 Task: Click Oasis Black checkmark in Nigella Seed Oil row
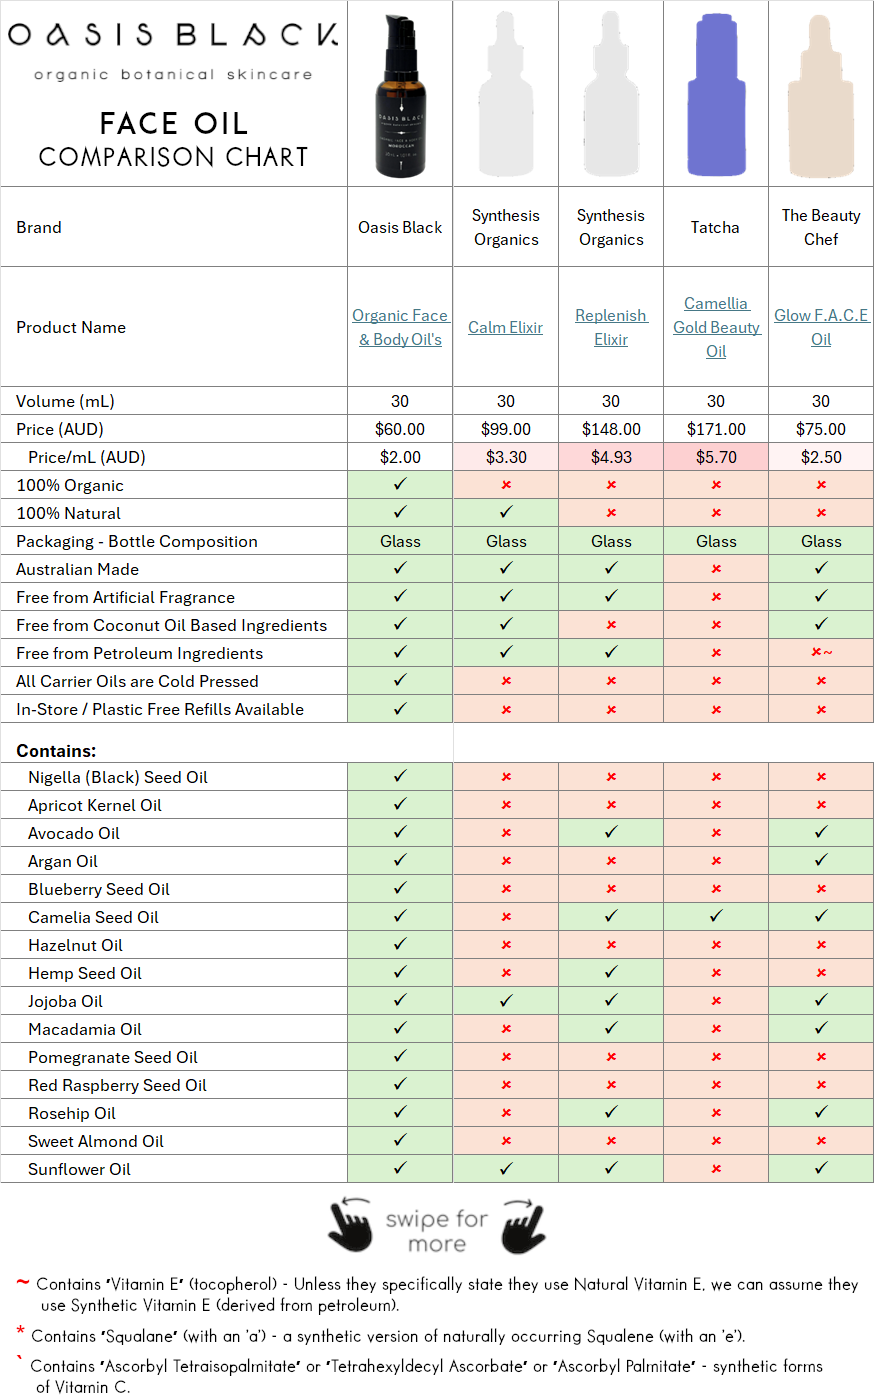pos(400,776)
